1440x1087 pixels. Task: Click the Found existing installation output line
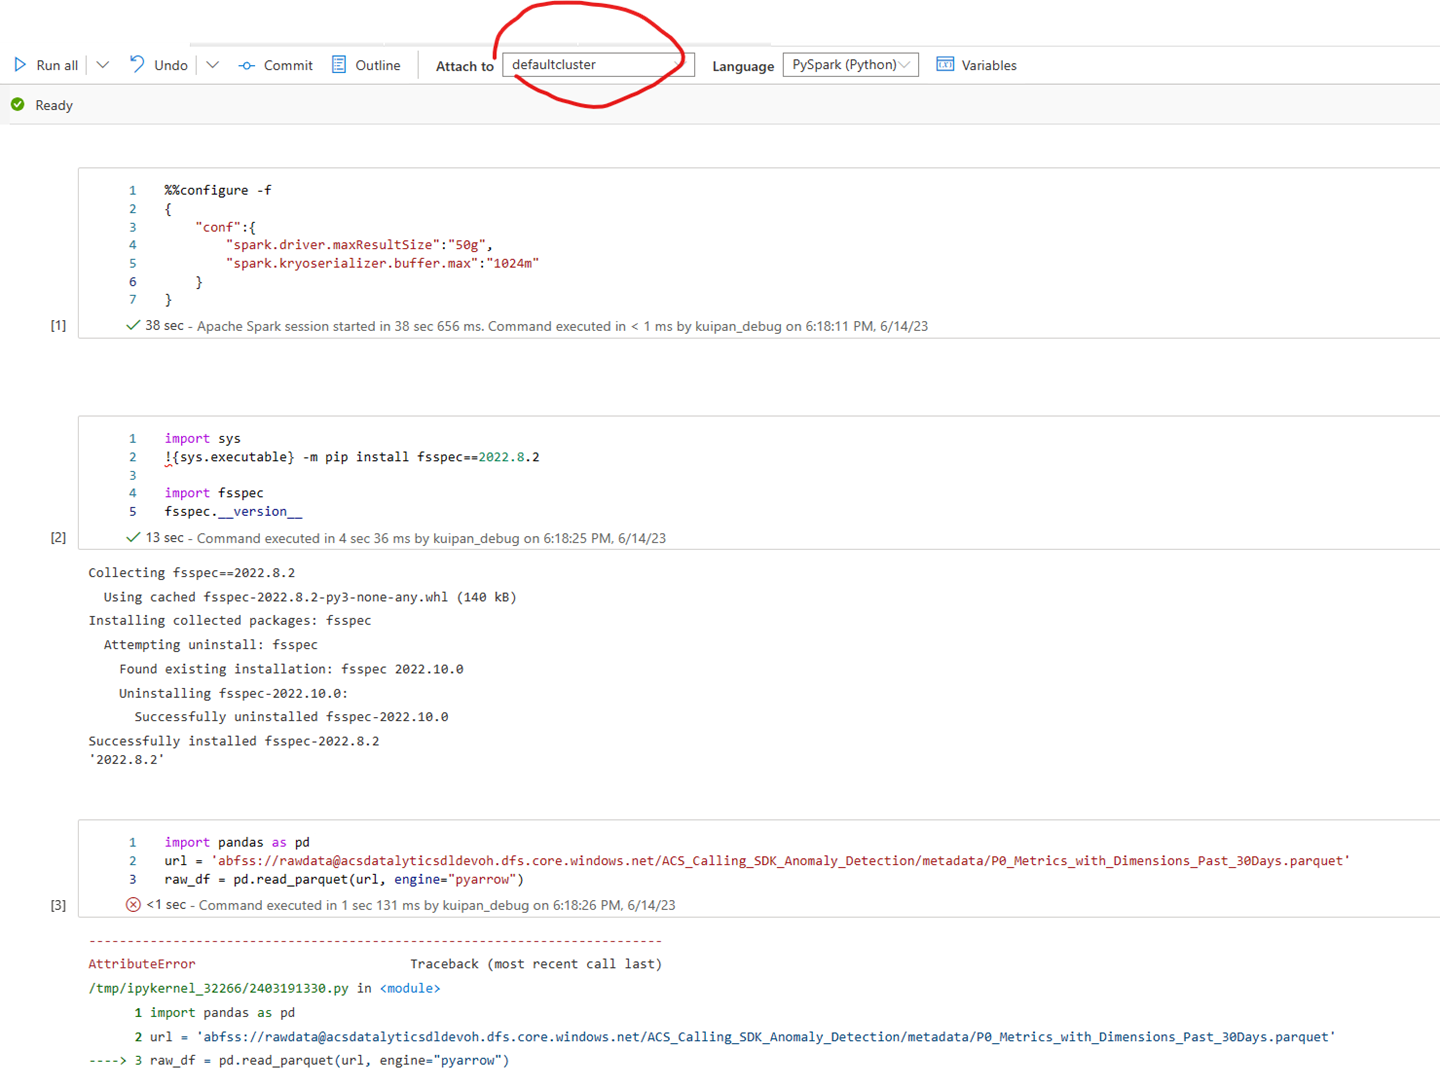pyautogui.click(x=291, y=669)
